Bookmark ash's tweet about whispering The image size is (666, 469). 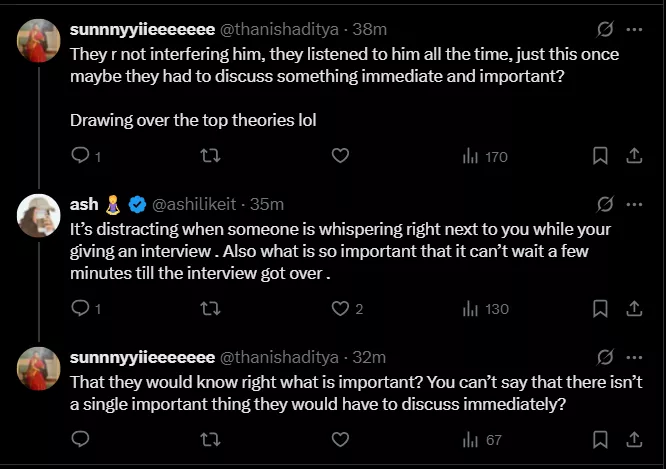(x=600, y=309)
